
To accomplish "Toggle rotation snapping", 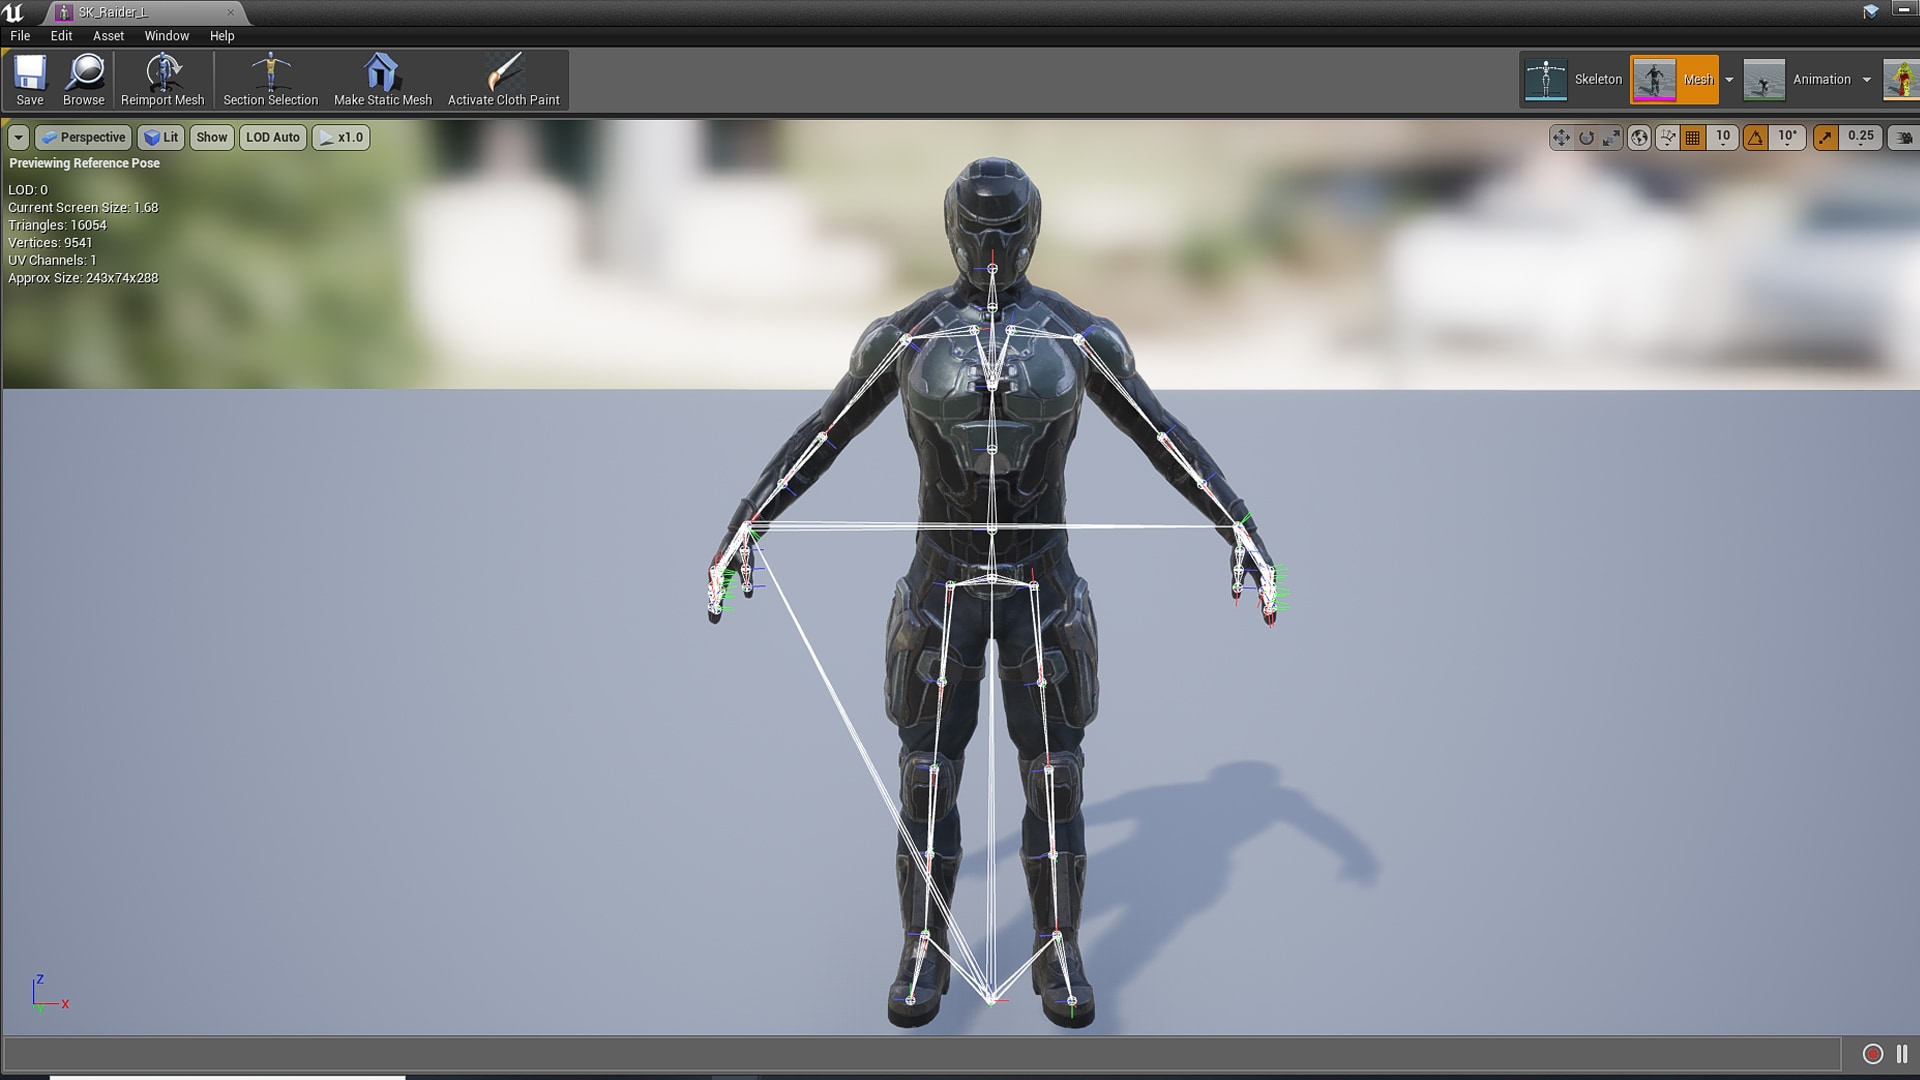I will [1757, 138].
